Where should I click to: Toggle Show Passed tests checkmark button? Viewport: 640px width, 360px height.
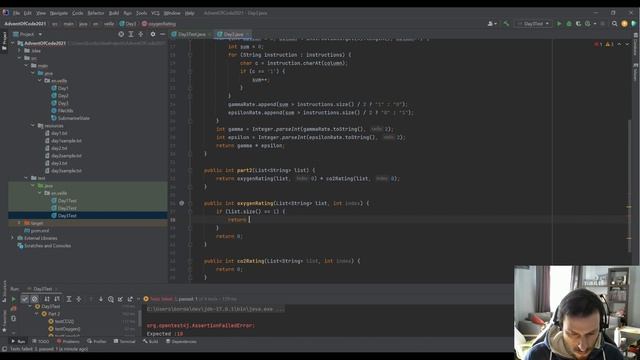[x=24, y=299]
